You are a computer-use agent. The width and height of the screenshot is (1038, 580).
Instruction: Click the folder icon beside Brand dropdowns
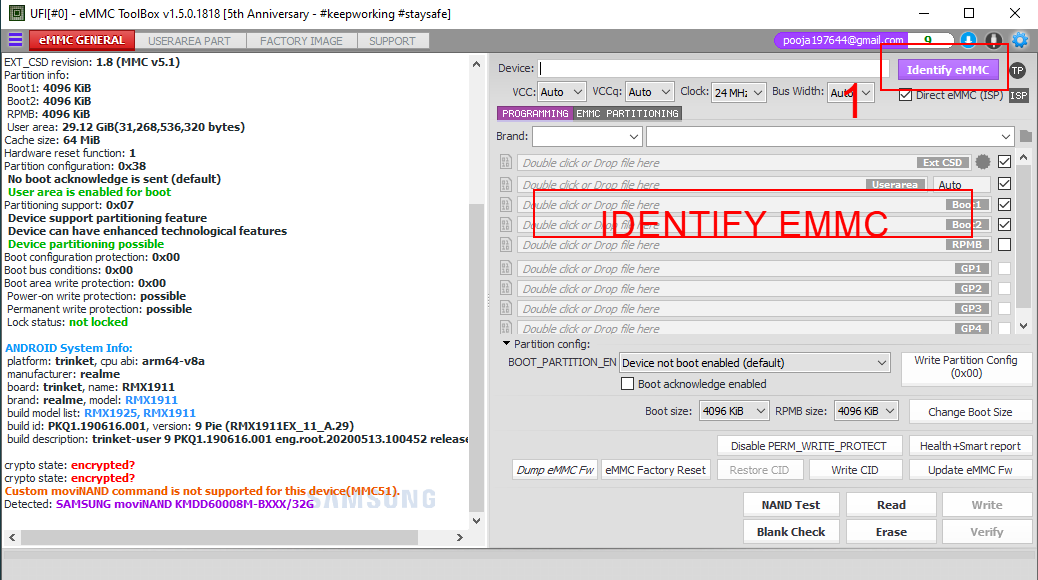point(1024,136)
